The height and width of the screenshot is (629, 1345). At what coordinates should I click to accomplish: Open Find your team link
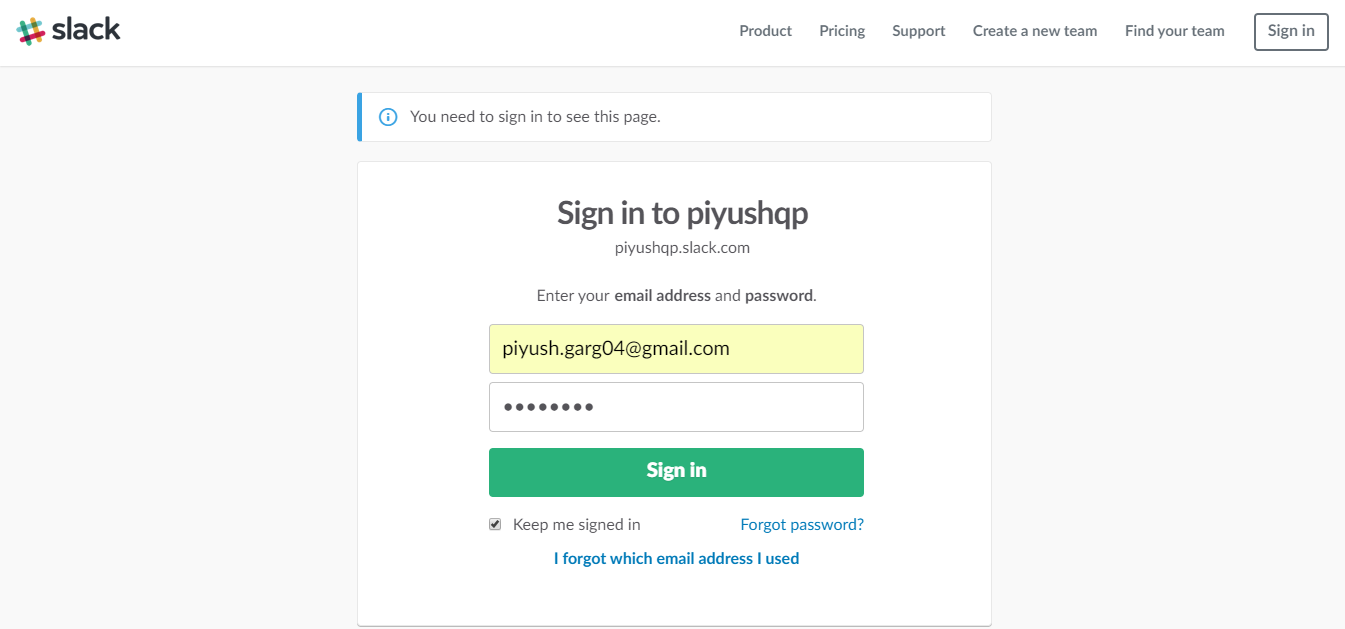pos(1174,31)
